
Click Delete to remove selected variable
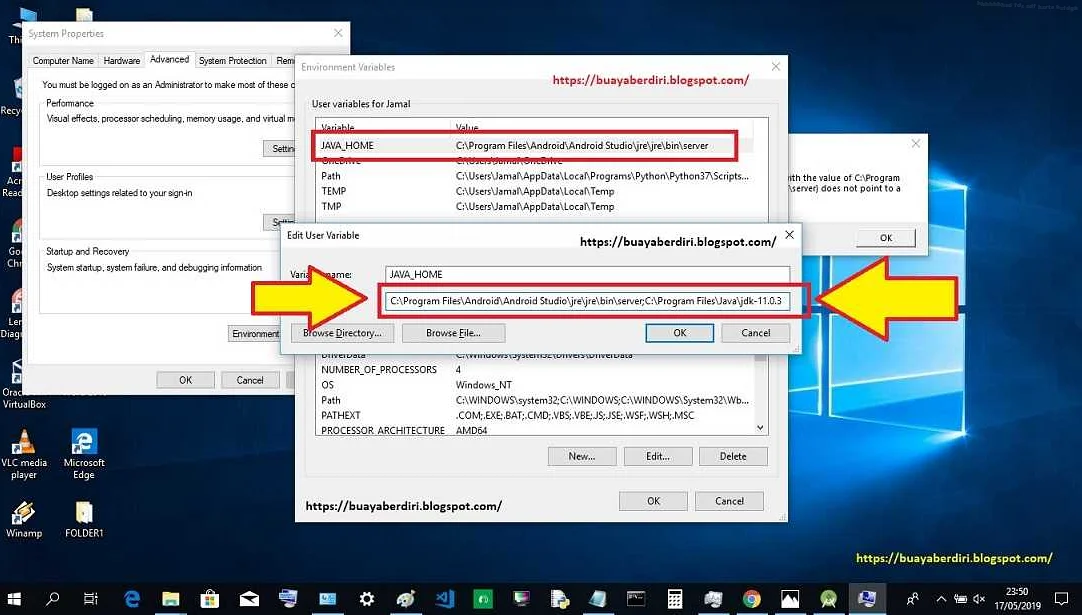(x=733, y=455)
